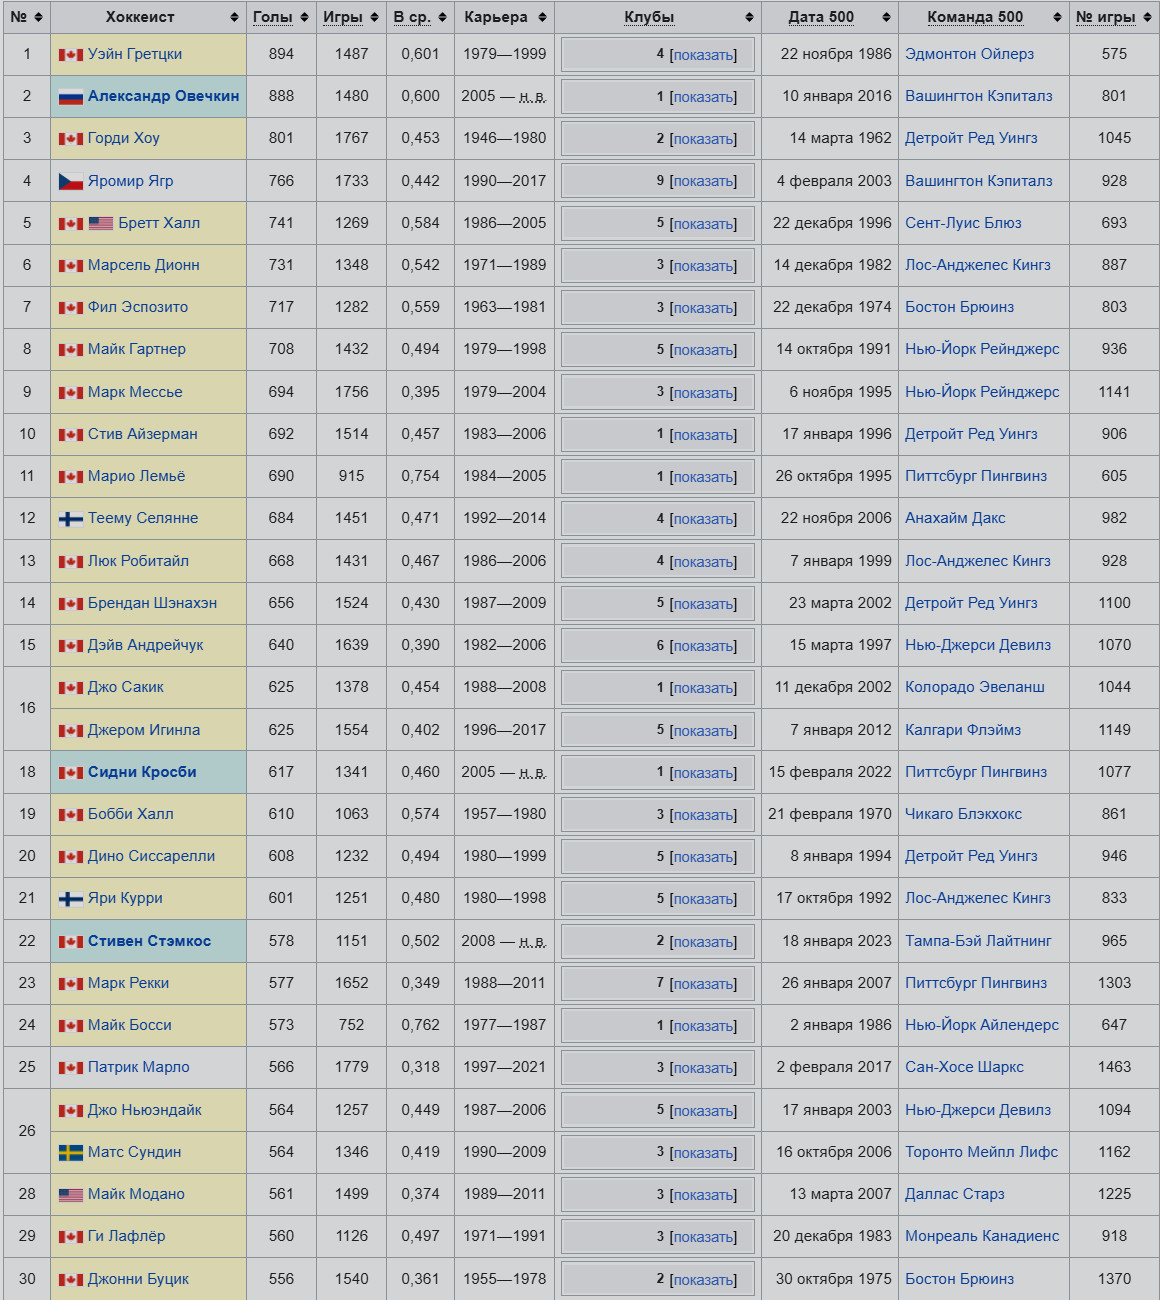Sort by Клубы column sort arrows
Image resolution: width=1160 pixels, height=1300 pixels.
tap(749, 17)
